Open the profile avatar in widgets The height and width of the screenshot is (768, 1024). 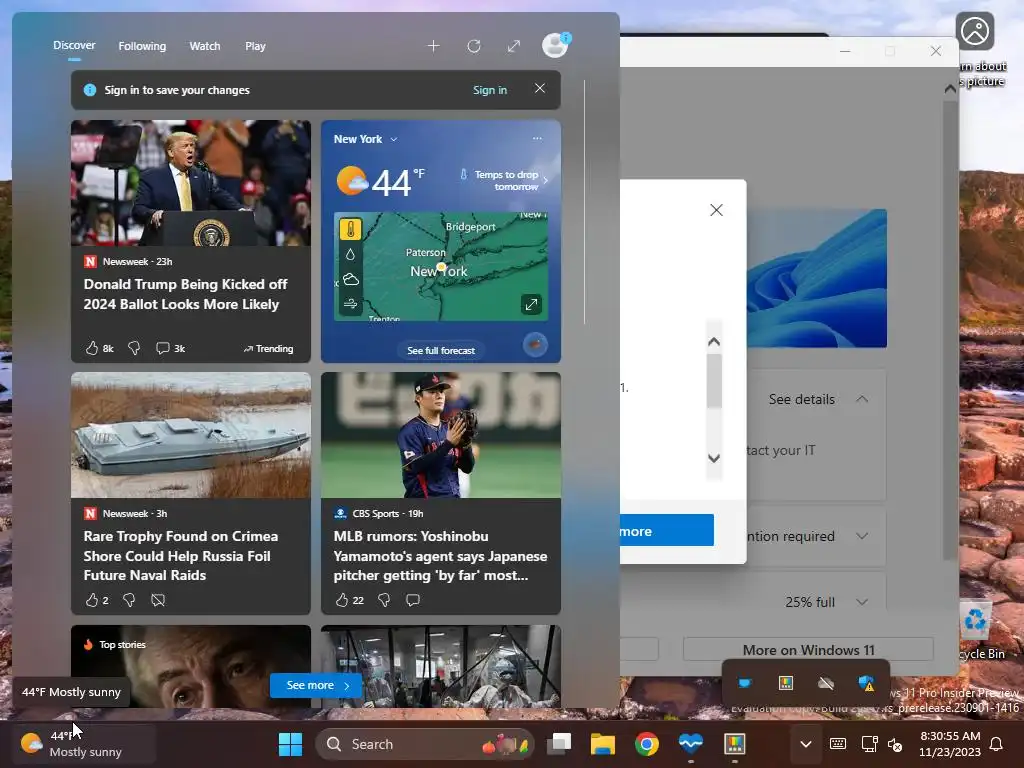[x=556, y=46]
